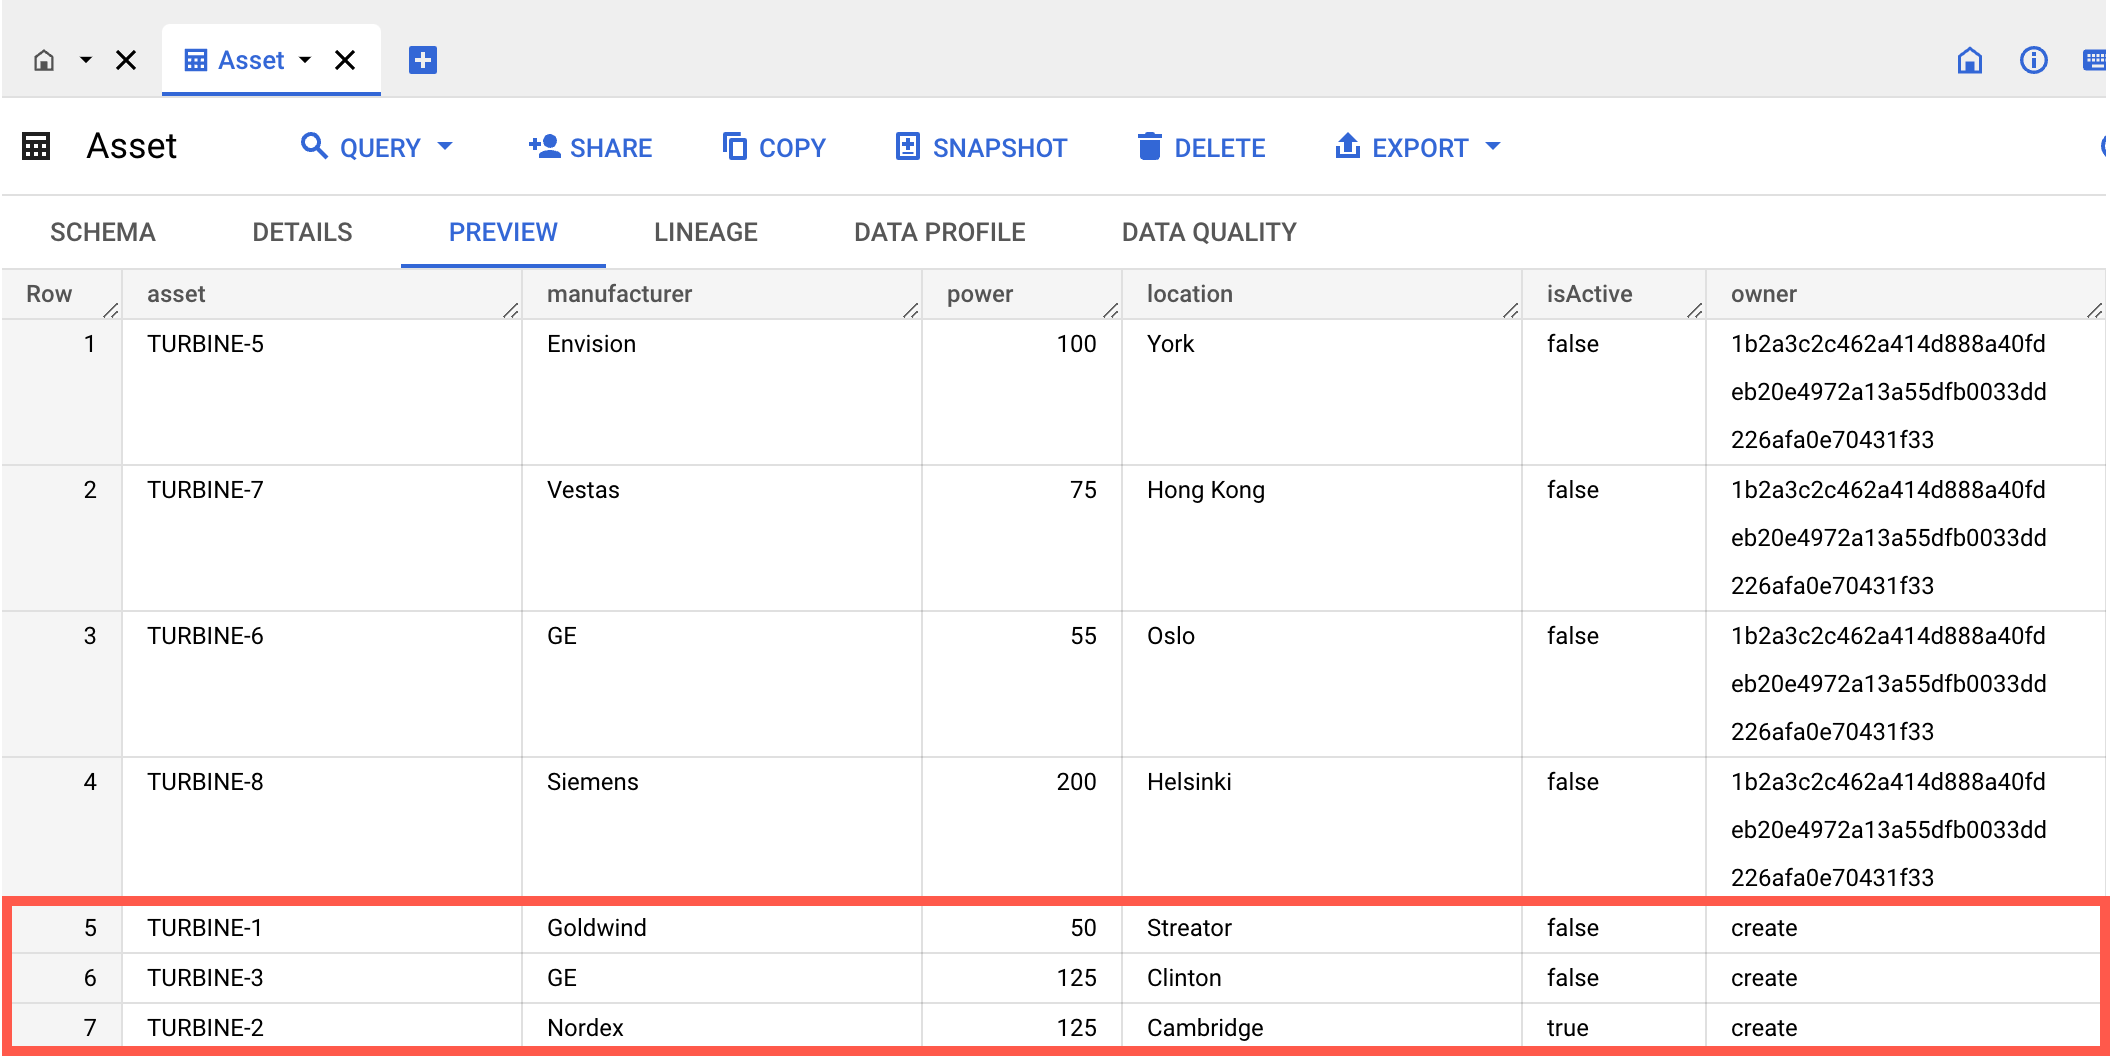Add a new tab with plus icon
The width and height of the screenshot is (2110, 1058).
pyautogui.click(x=423, y=61)
